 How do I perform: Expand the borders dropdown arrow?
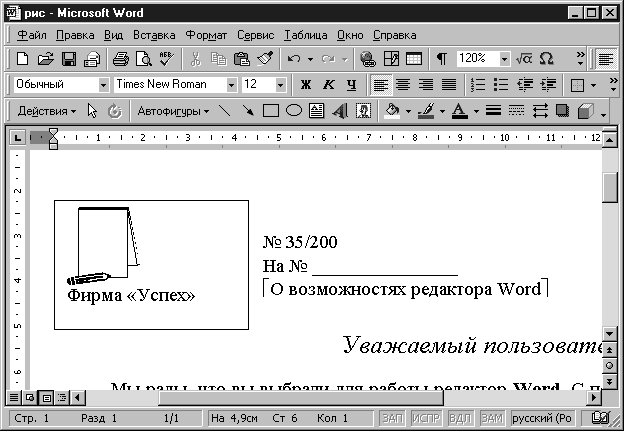[x=593, y=85]
